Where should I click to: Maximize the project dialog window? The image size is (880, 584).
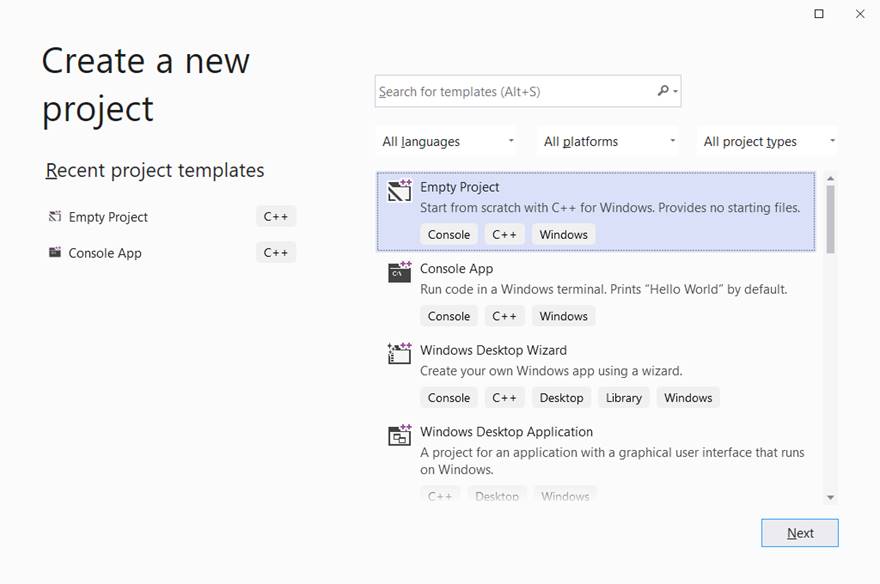tap(819, 14)
